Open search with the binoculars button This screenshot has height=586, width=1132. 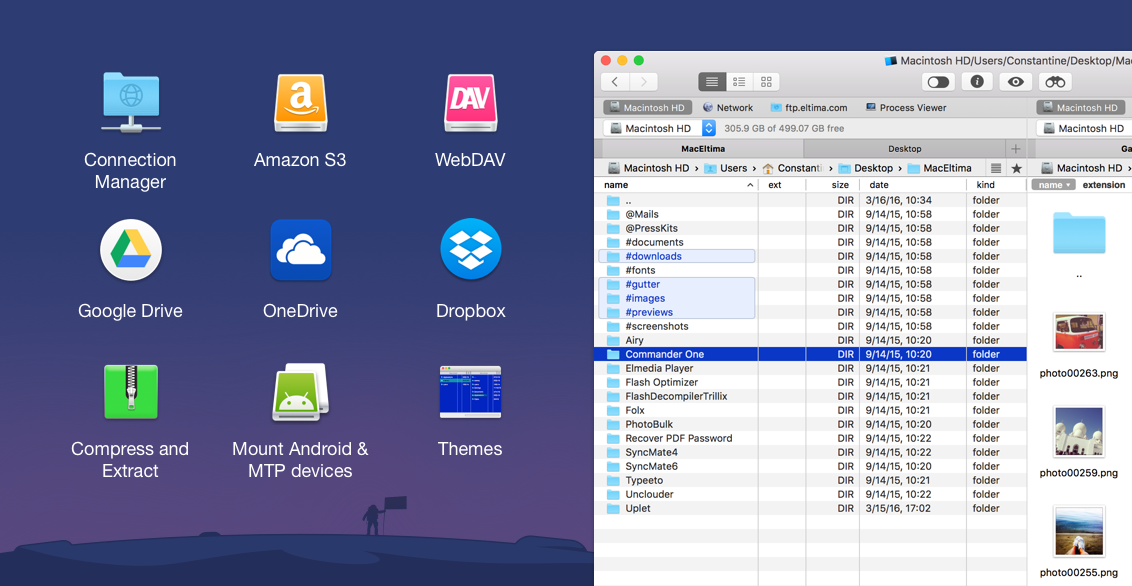1055,82
